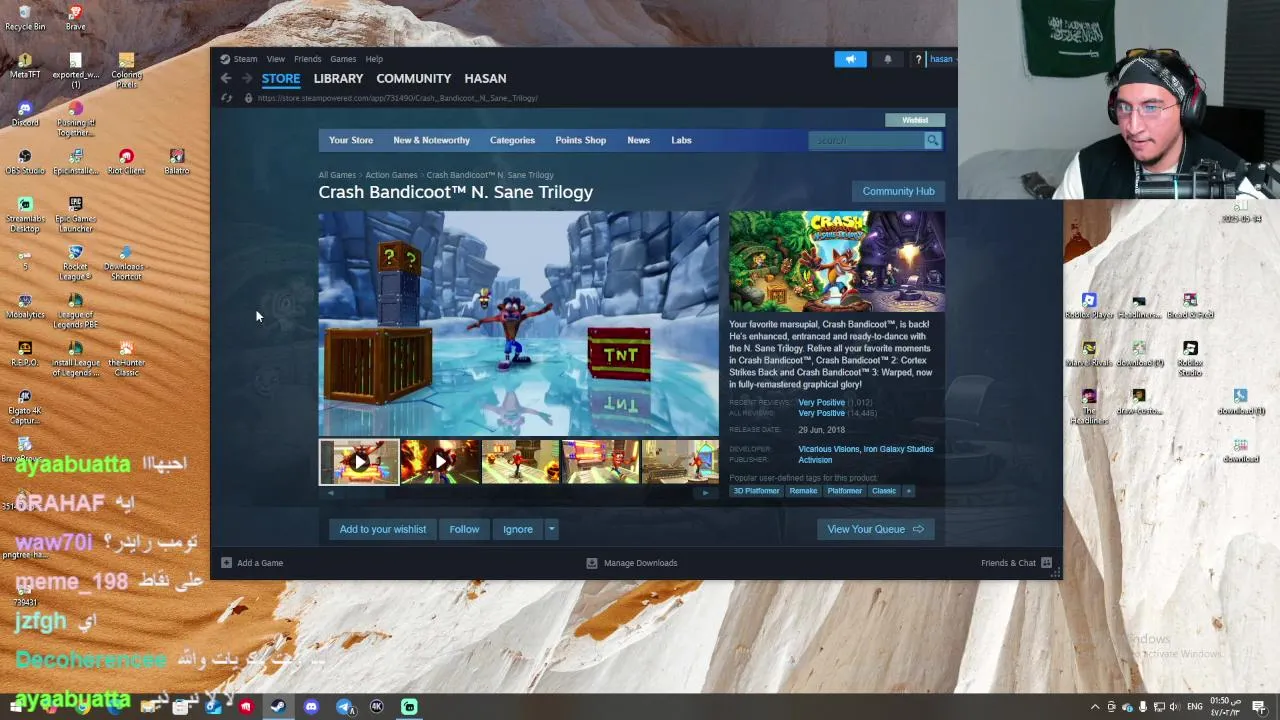Click the Steam reload page icon
This screenshot has height=720, width=1280.
click(x=226, y=98)
